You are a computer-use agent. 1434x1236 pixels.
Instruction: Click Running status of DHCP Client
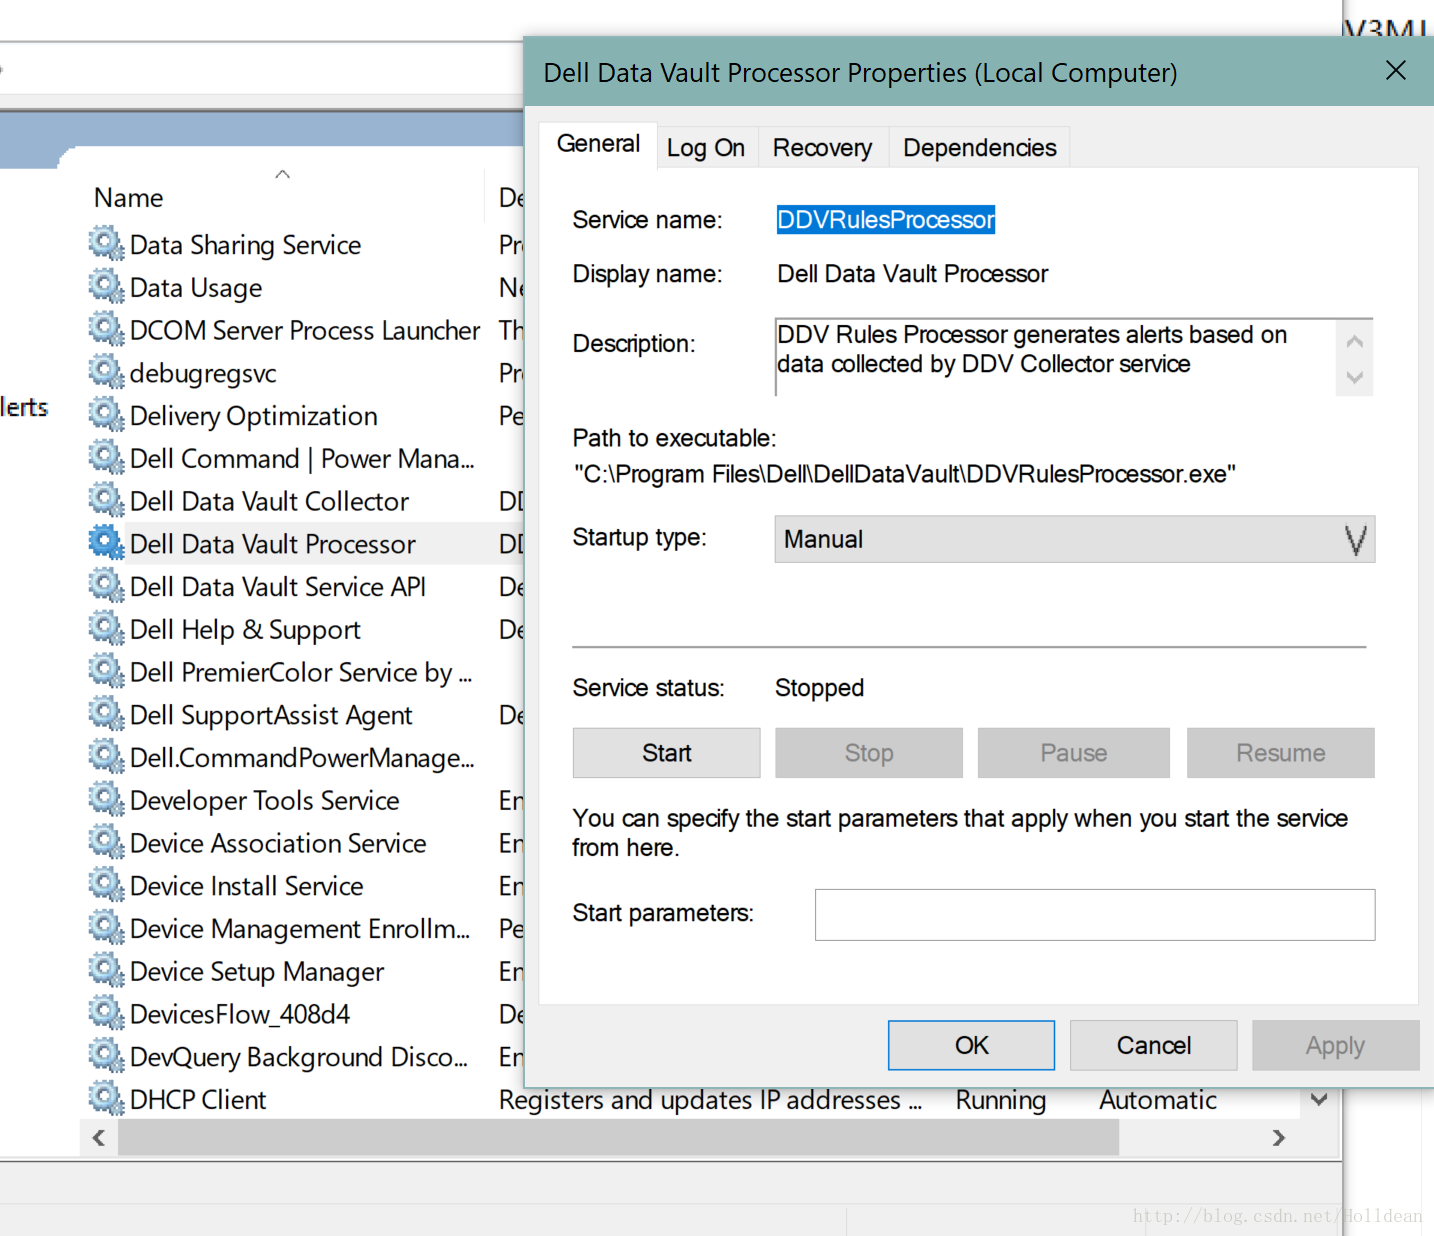coord(1001,1100)
